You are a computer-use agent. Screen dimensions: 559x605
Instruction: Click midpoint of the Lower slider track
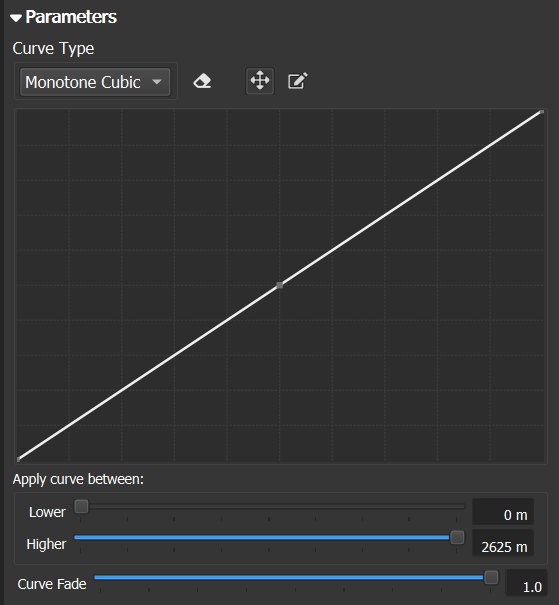(x=270, y=506)
